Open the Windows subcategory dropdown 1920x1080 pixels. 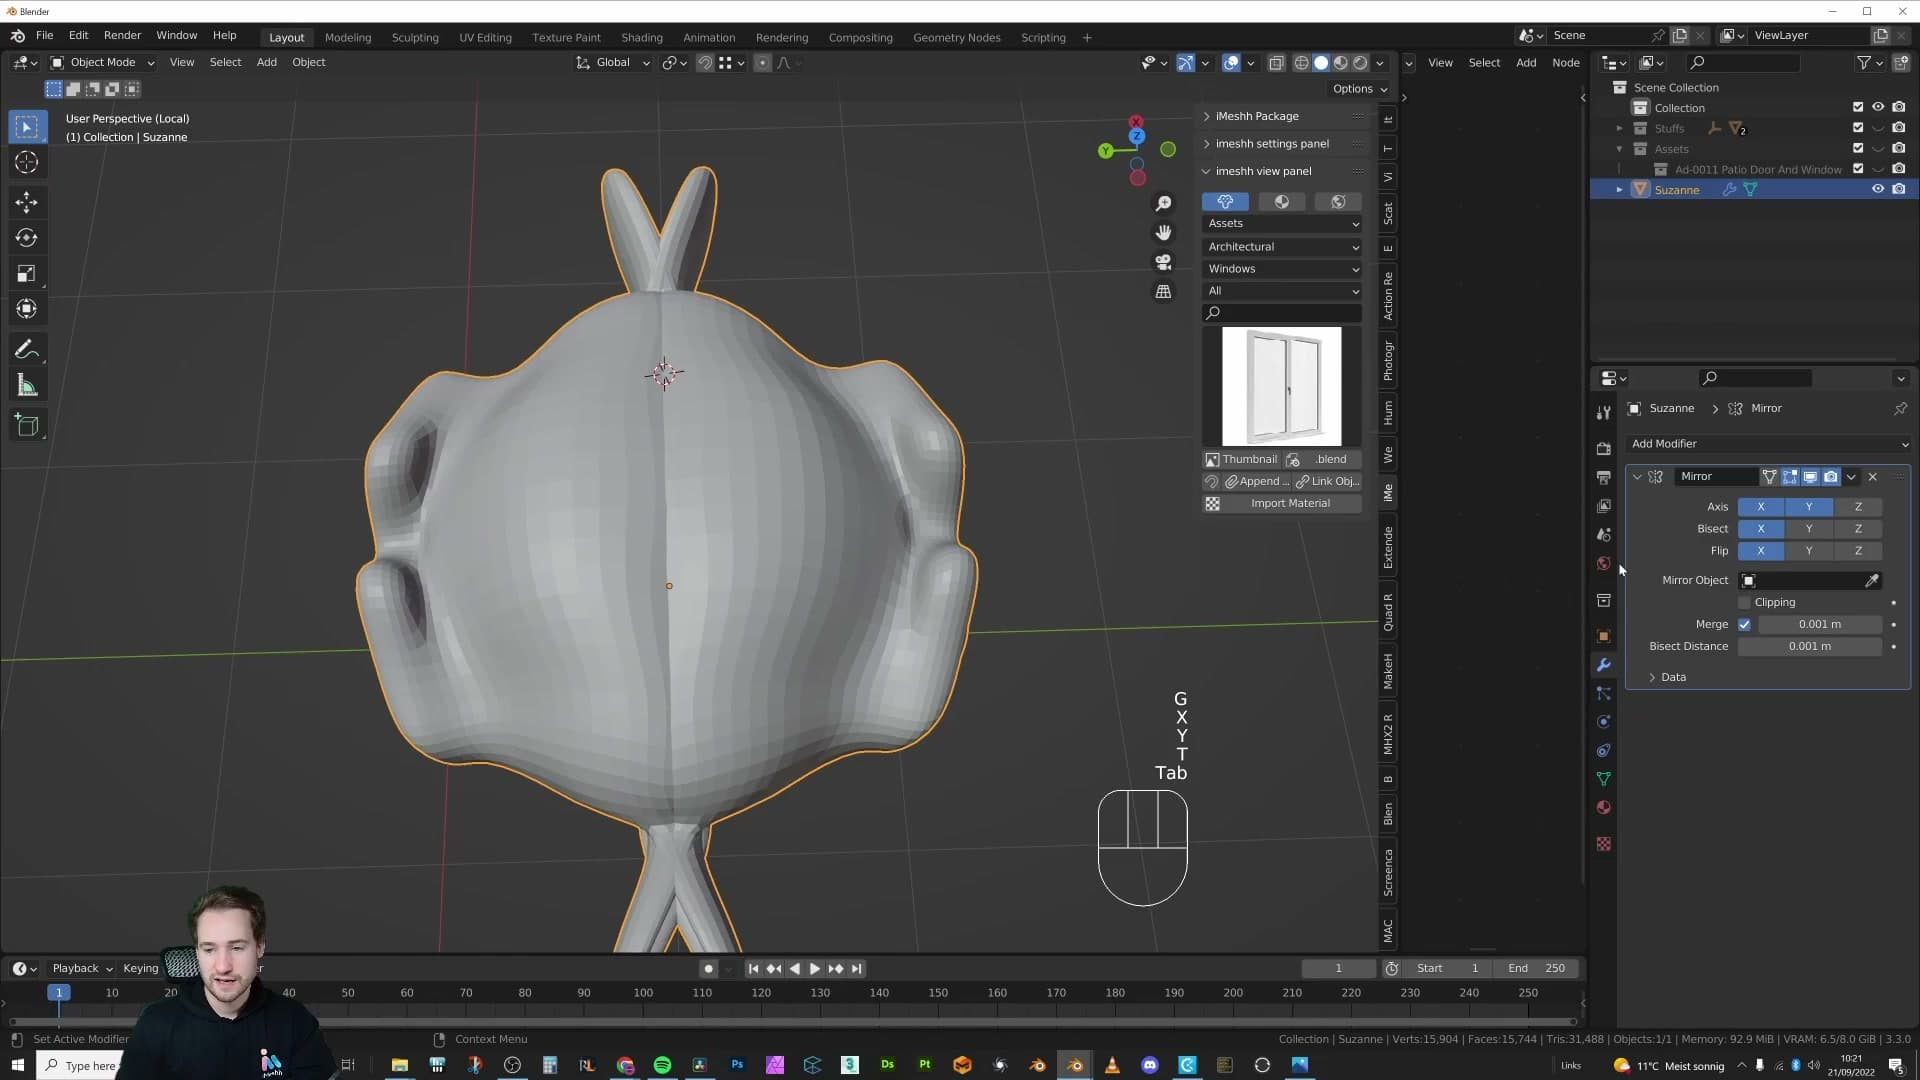(x=1283, y=269)
